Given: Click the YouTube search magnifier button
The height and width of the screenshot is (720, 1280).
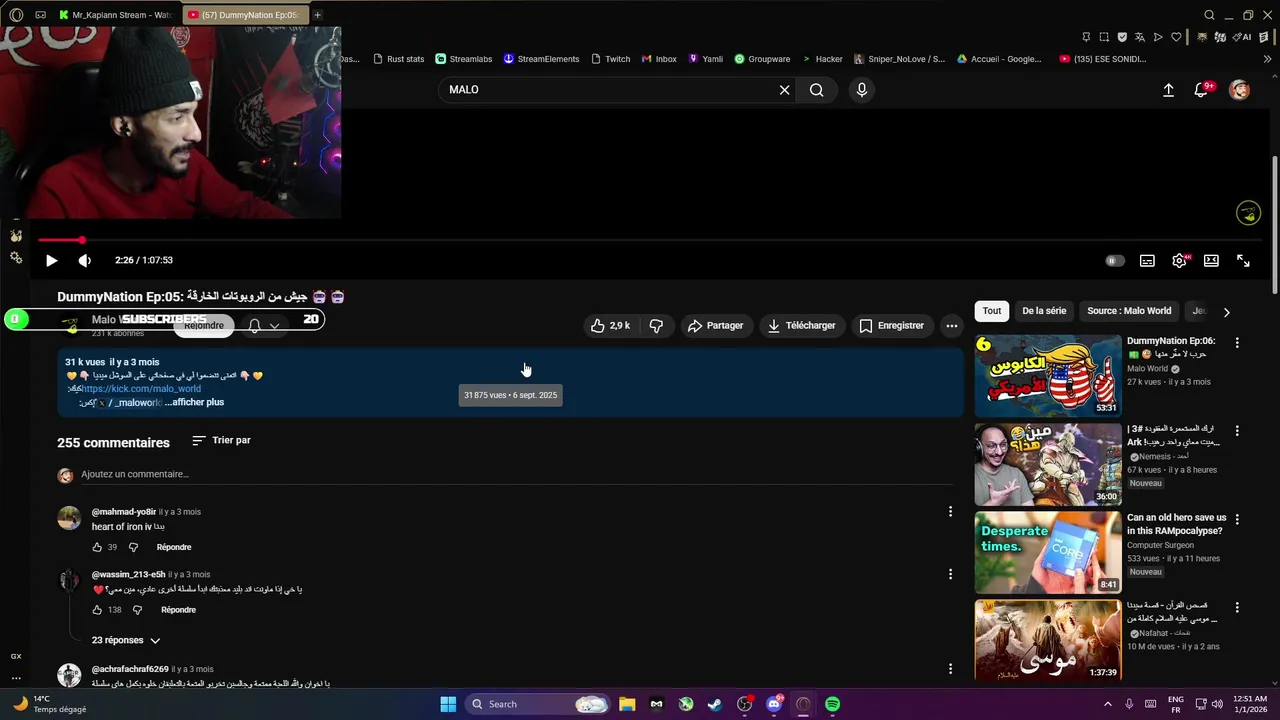Looking at the screenshot, I should pyautogui.click(x=817, y=90).
